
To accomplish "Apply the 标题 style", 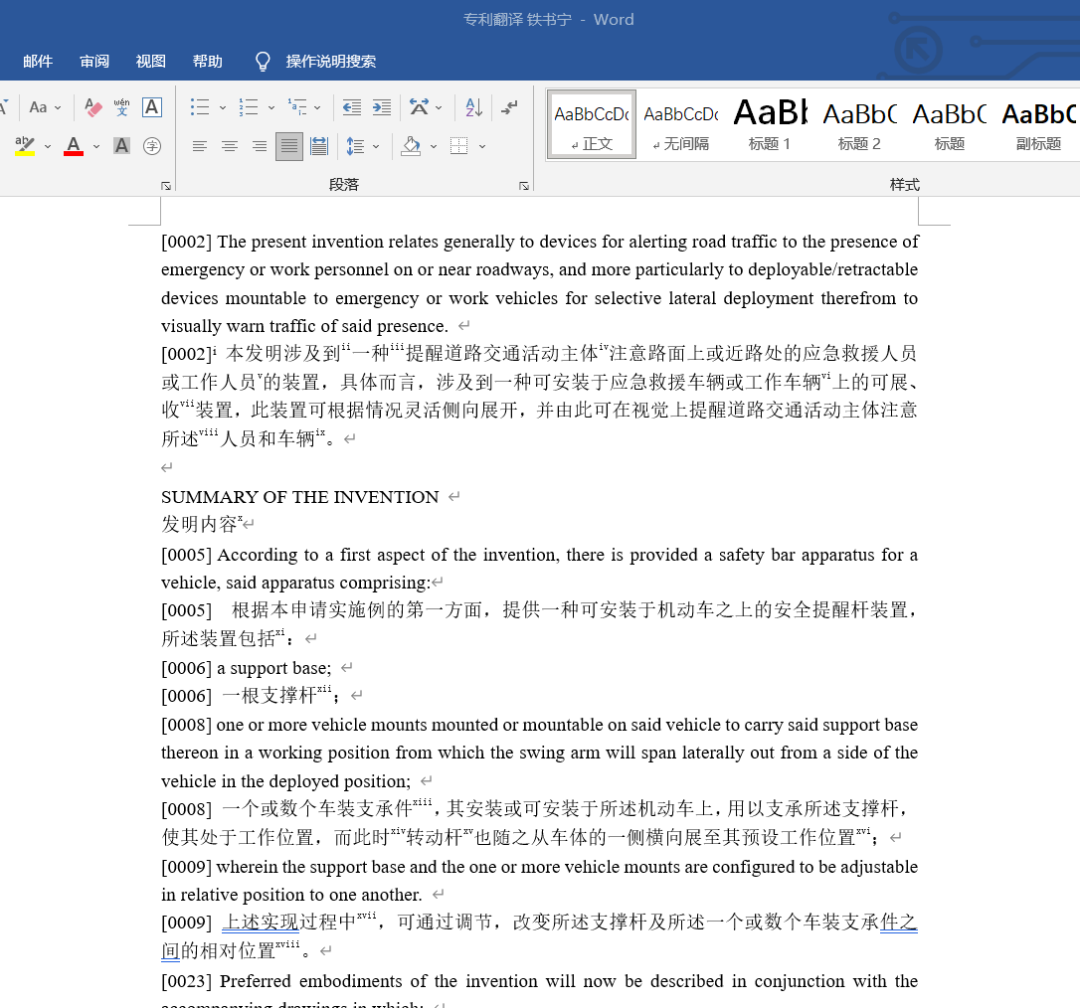I will coord(949,125).
